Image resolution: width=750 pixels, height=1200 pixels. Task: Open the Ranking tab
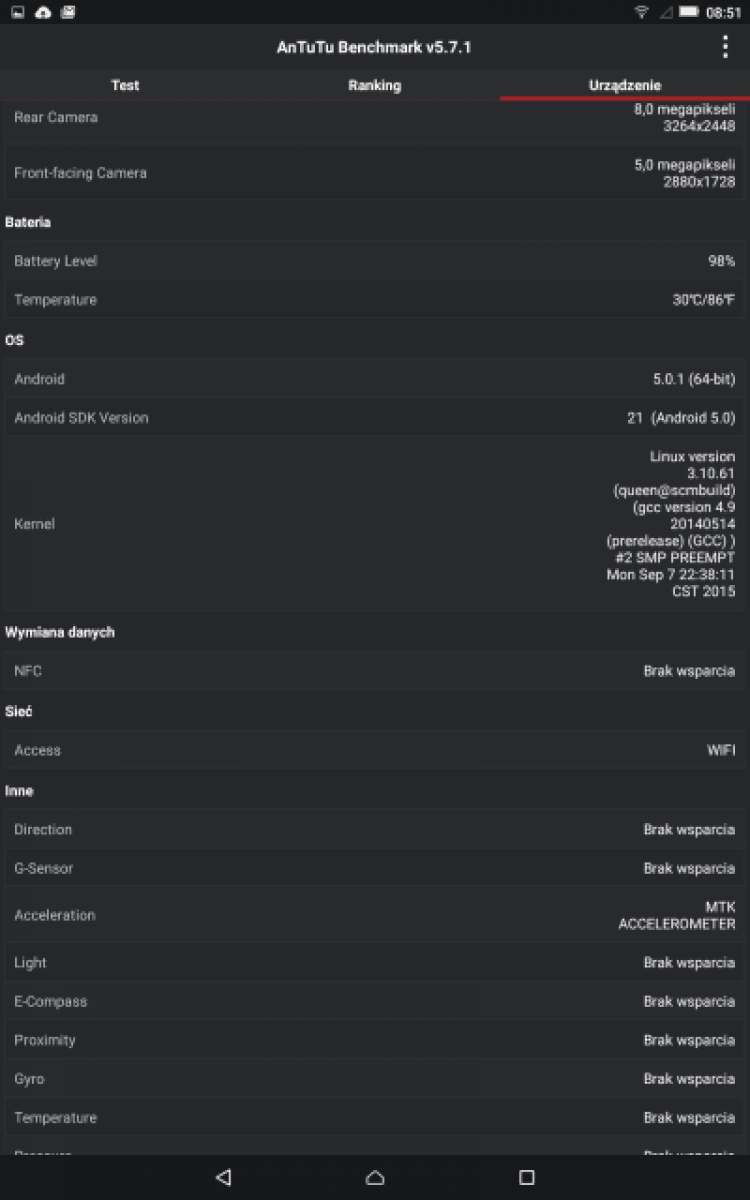(x=374, y=85)
